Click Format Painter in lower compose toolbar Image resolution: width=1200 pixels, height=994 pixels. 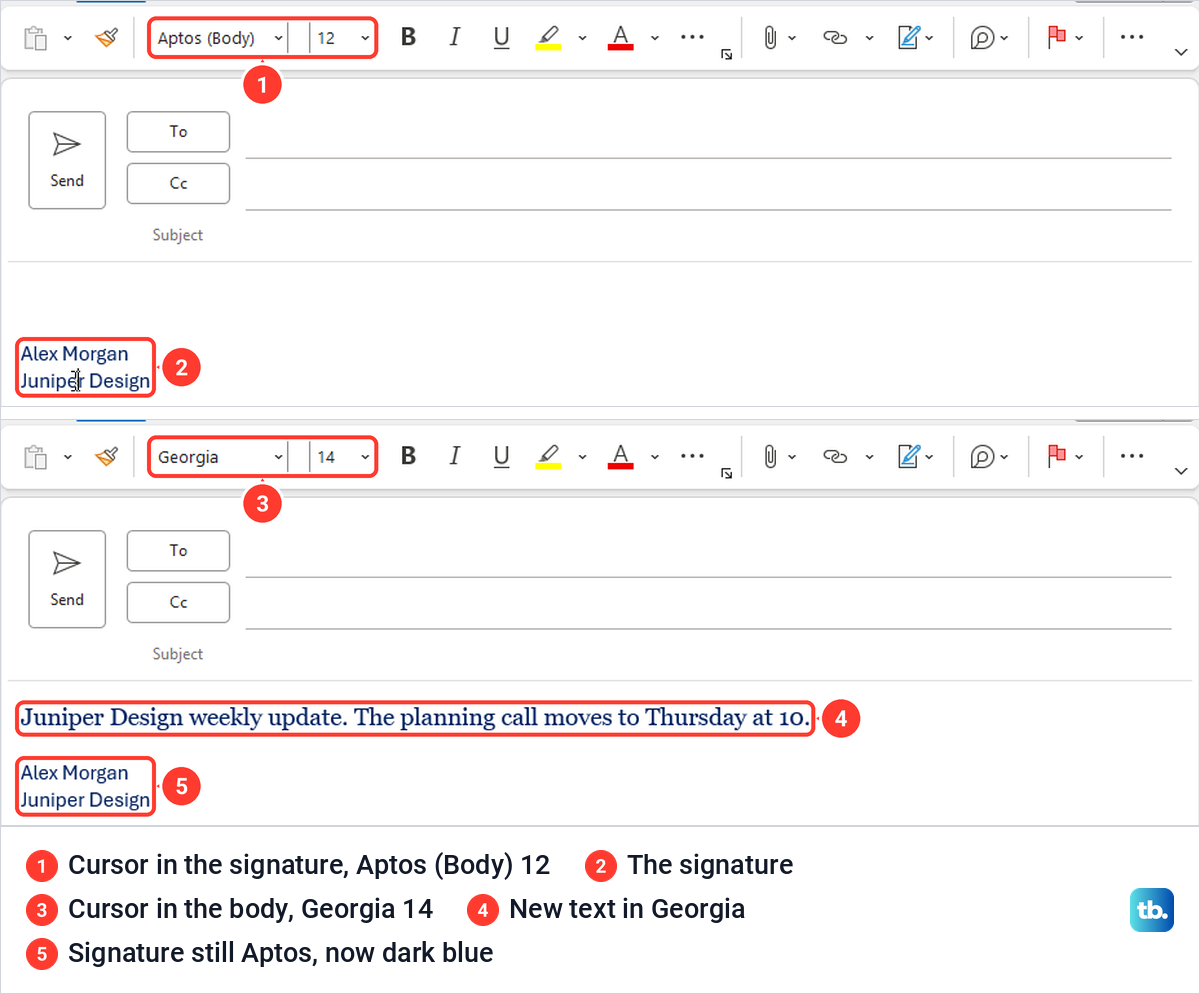[106, 457]
